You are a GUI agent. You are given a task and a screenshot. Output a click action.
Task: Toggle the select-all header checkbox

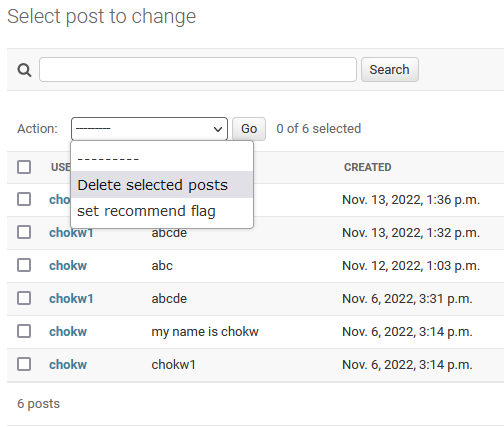[x=24, y=167]
